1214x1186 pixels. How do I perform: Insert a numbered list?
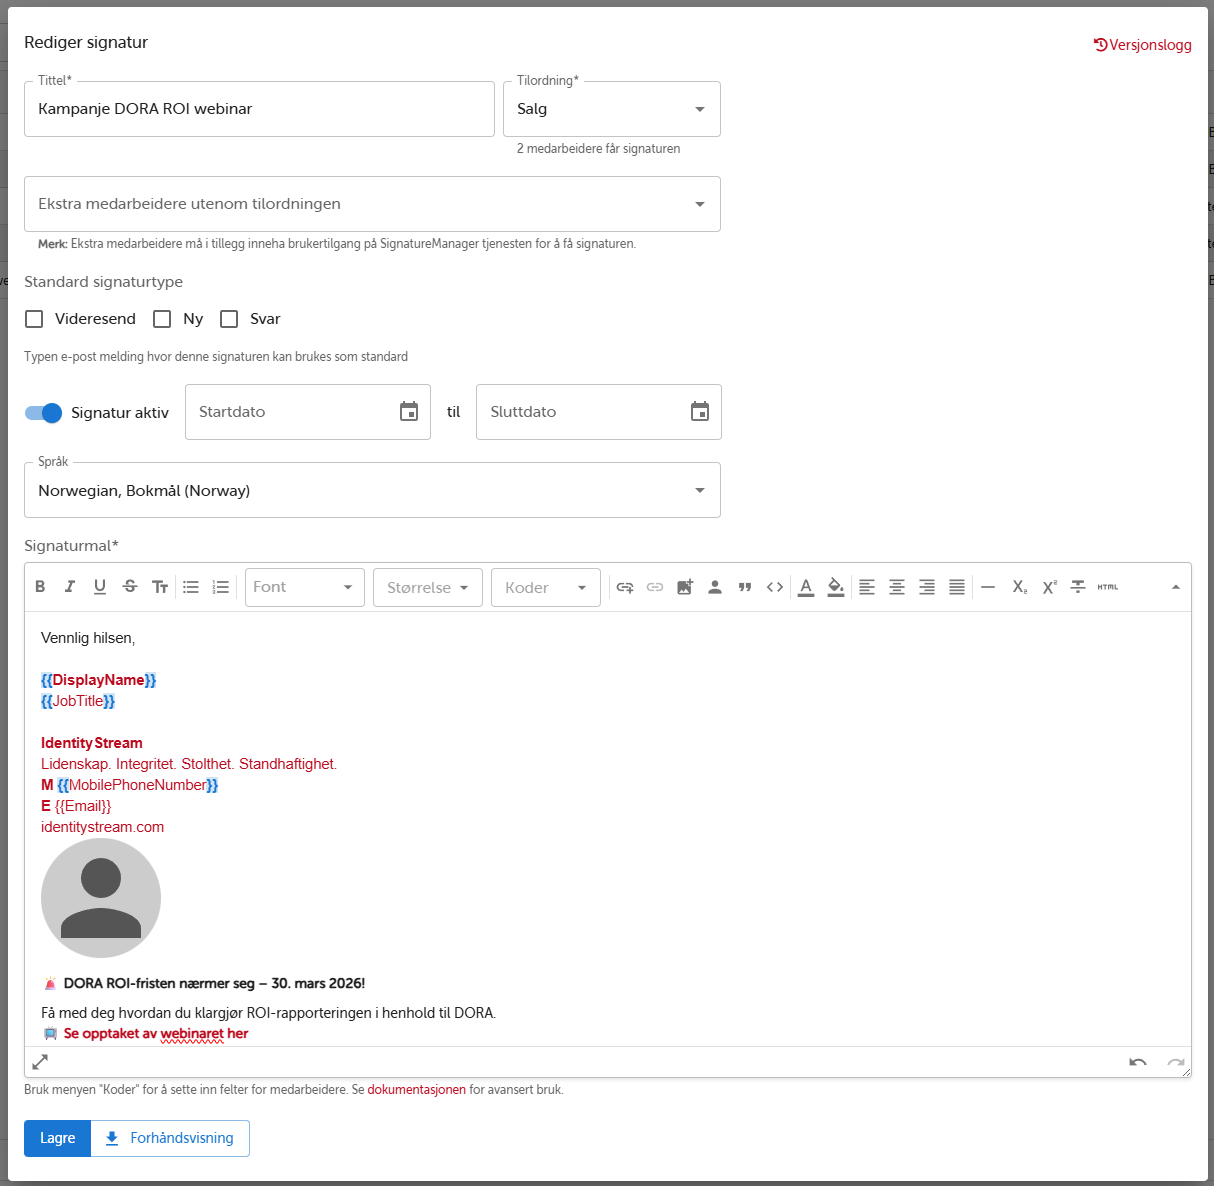pos(221,587)
